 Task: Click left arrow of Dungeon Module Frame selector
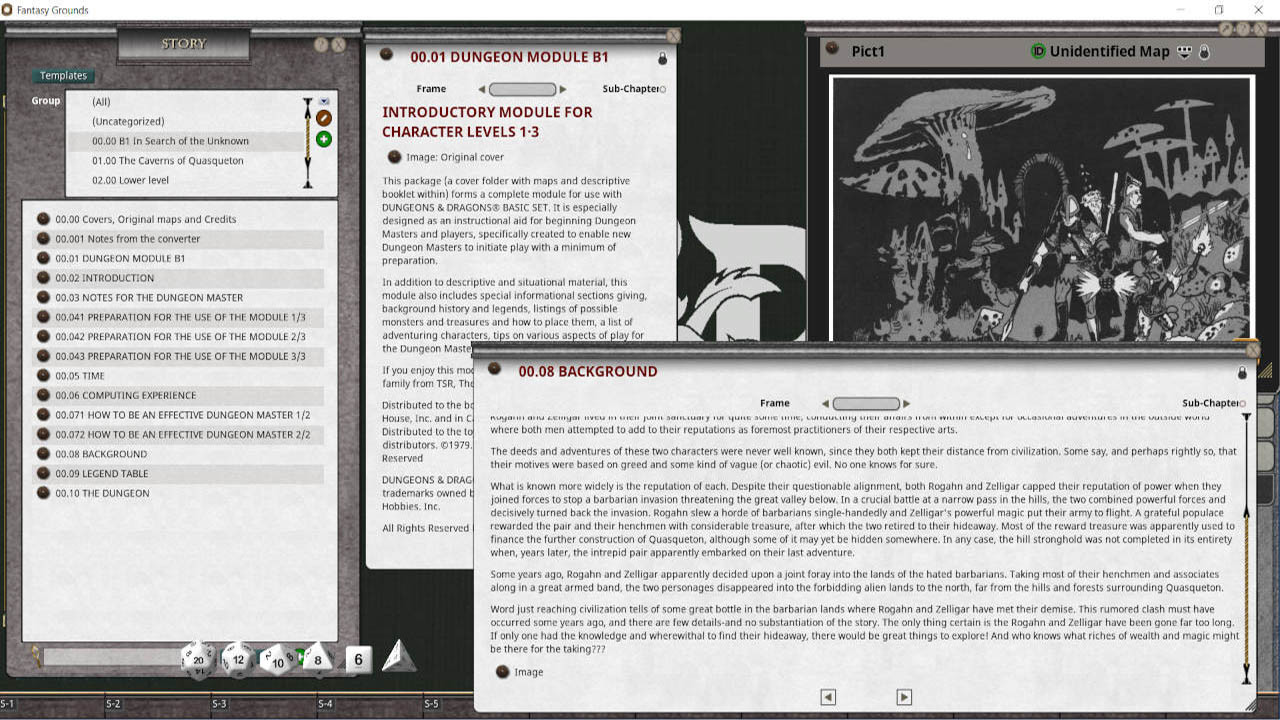click(x=482, y=89)
